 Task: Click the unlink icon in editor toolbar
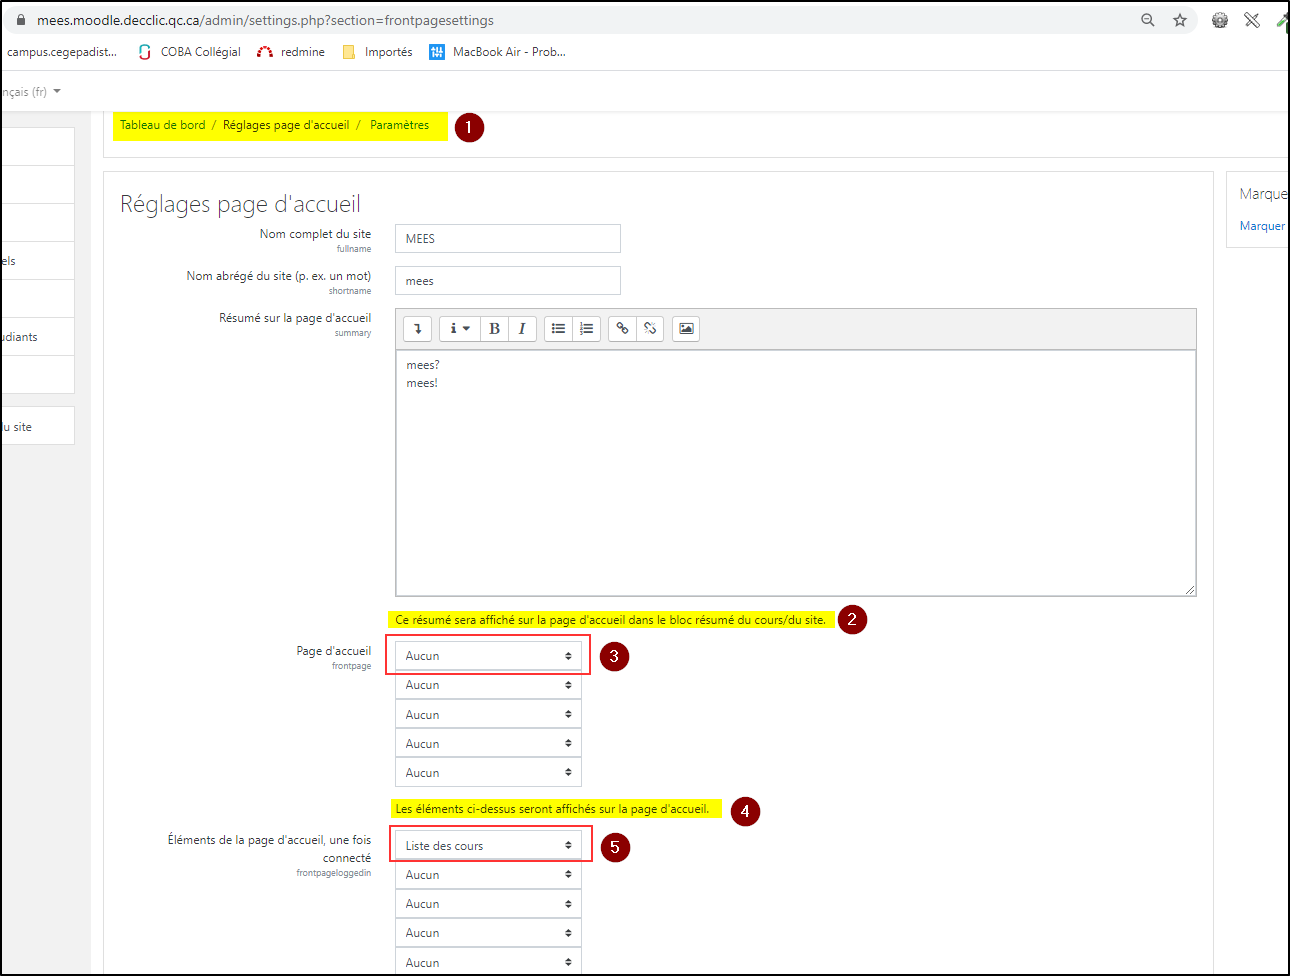click(650, 329)
